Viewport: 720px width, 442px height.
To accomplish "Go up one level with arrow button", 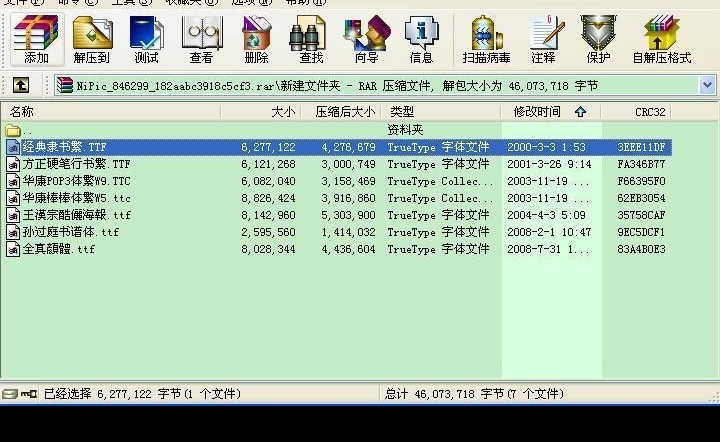I will coord(21,85).
